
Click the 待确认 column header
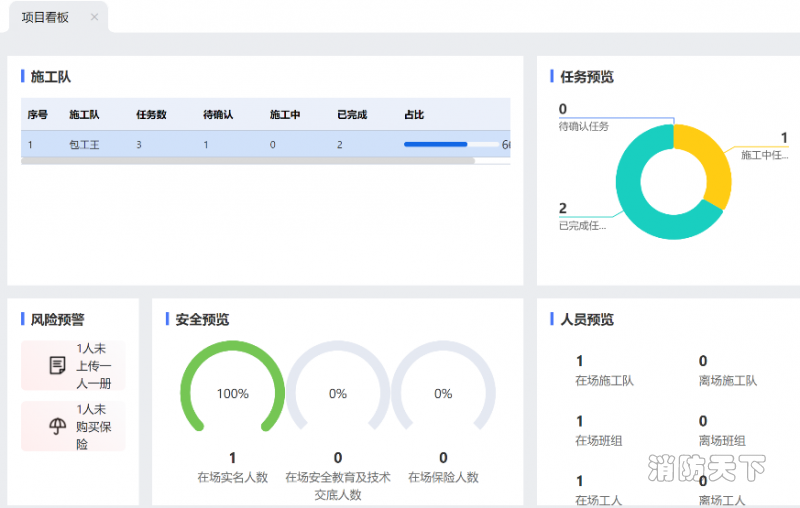(218, 115)
